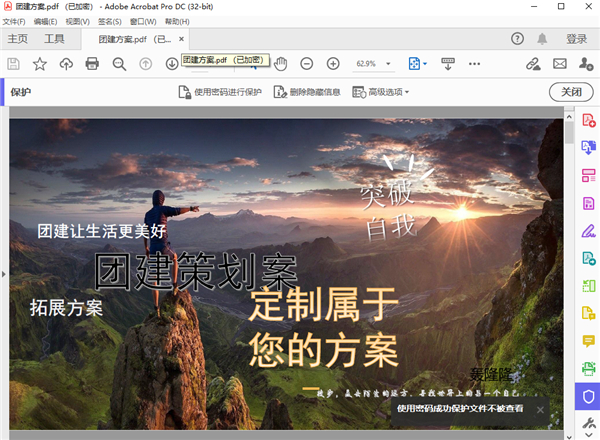Open the 编辑(E) menu
Viewport: 600px width, 440px height.
click(45, 22)
